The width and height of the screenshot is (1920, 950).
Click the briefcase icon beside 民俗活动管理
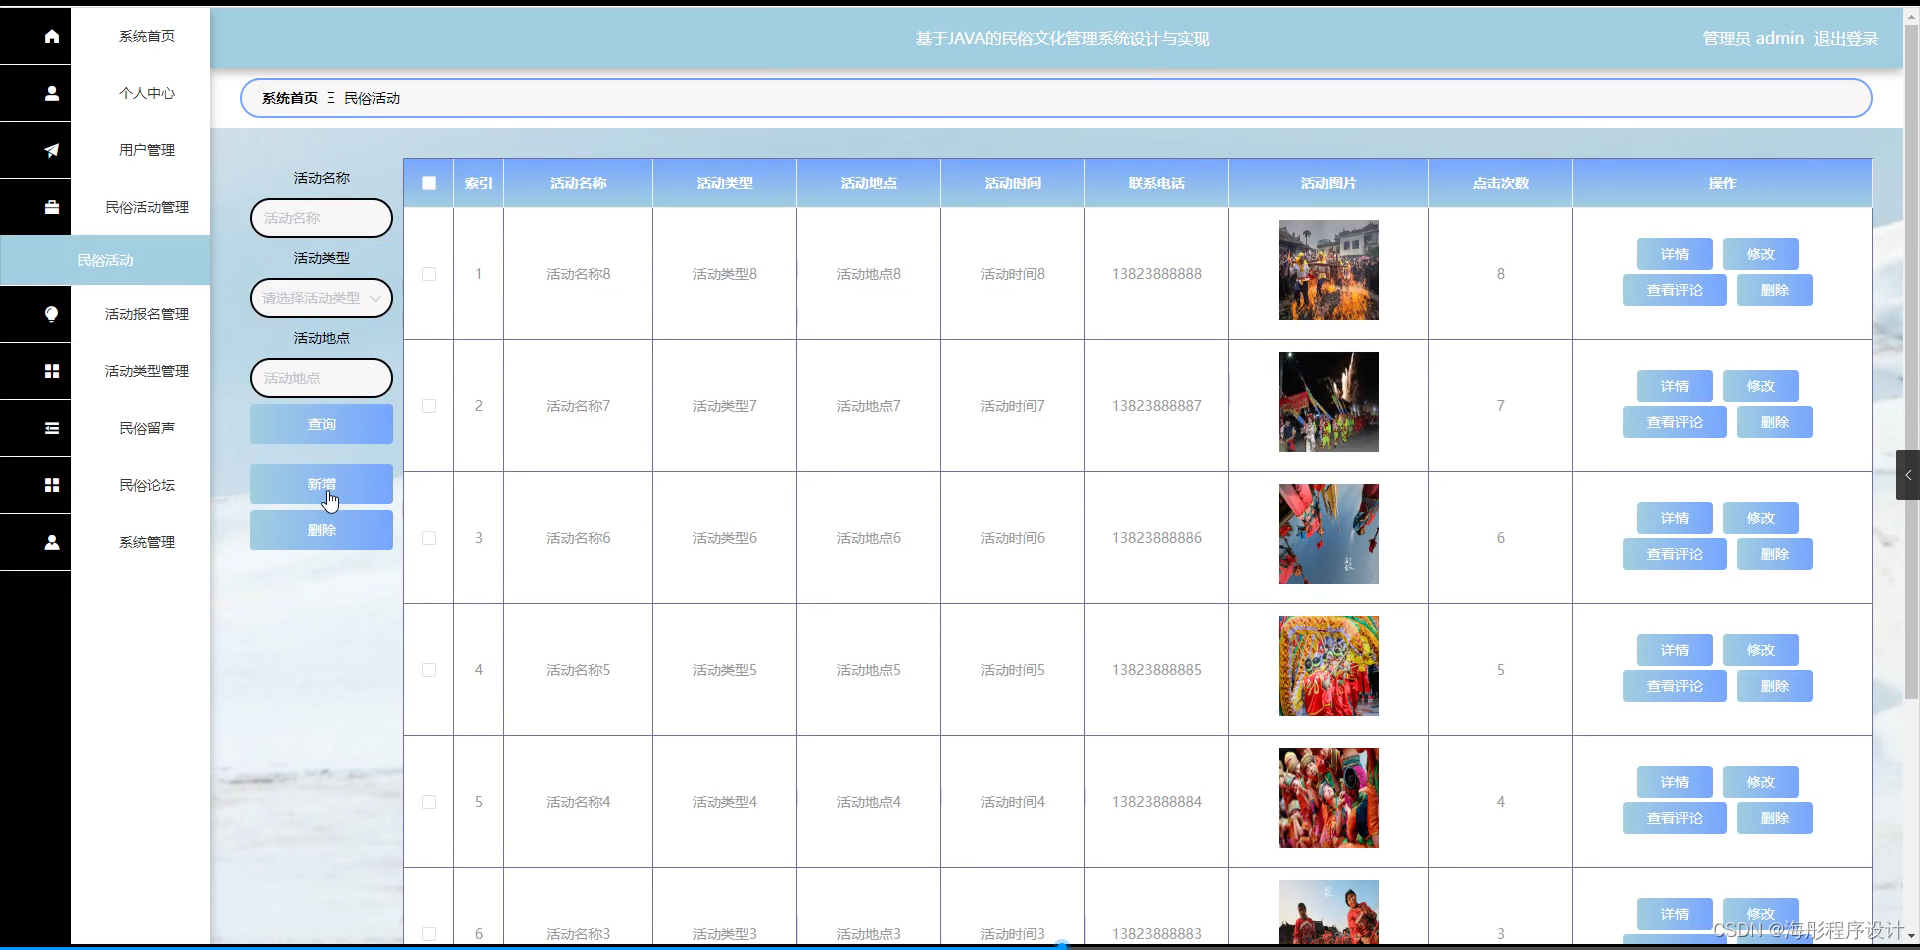52,207
